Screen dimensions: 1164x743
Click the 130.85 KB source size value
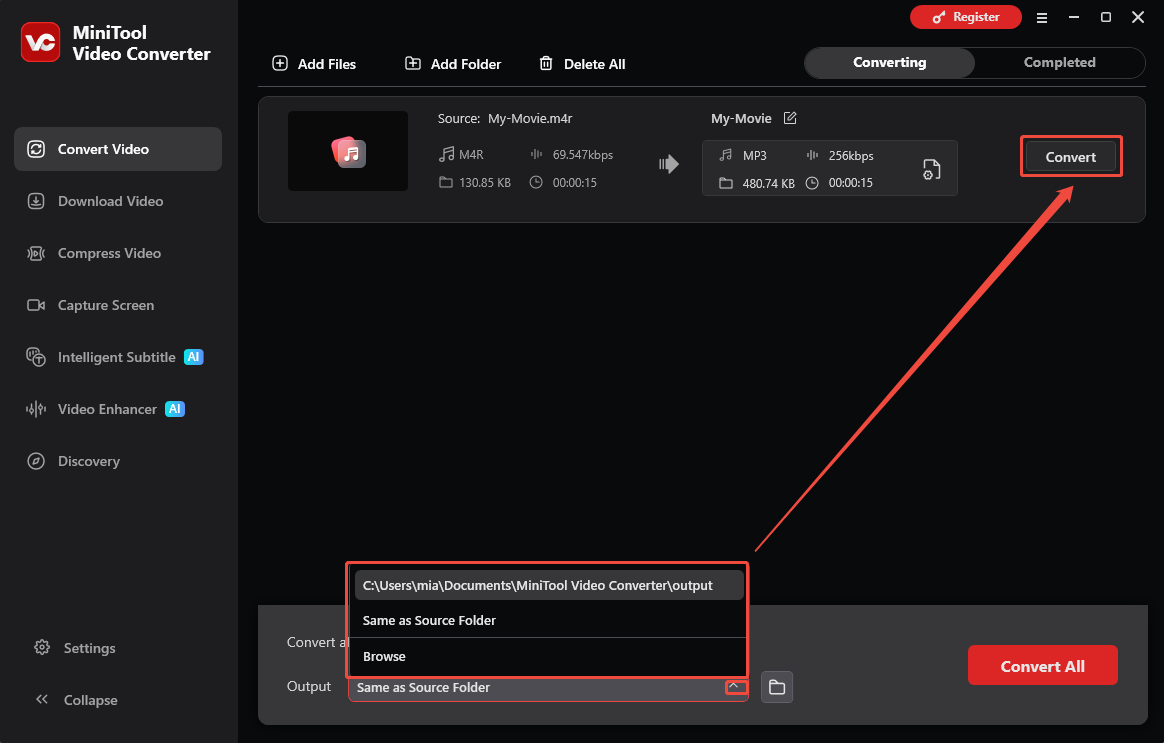(485, 183)
